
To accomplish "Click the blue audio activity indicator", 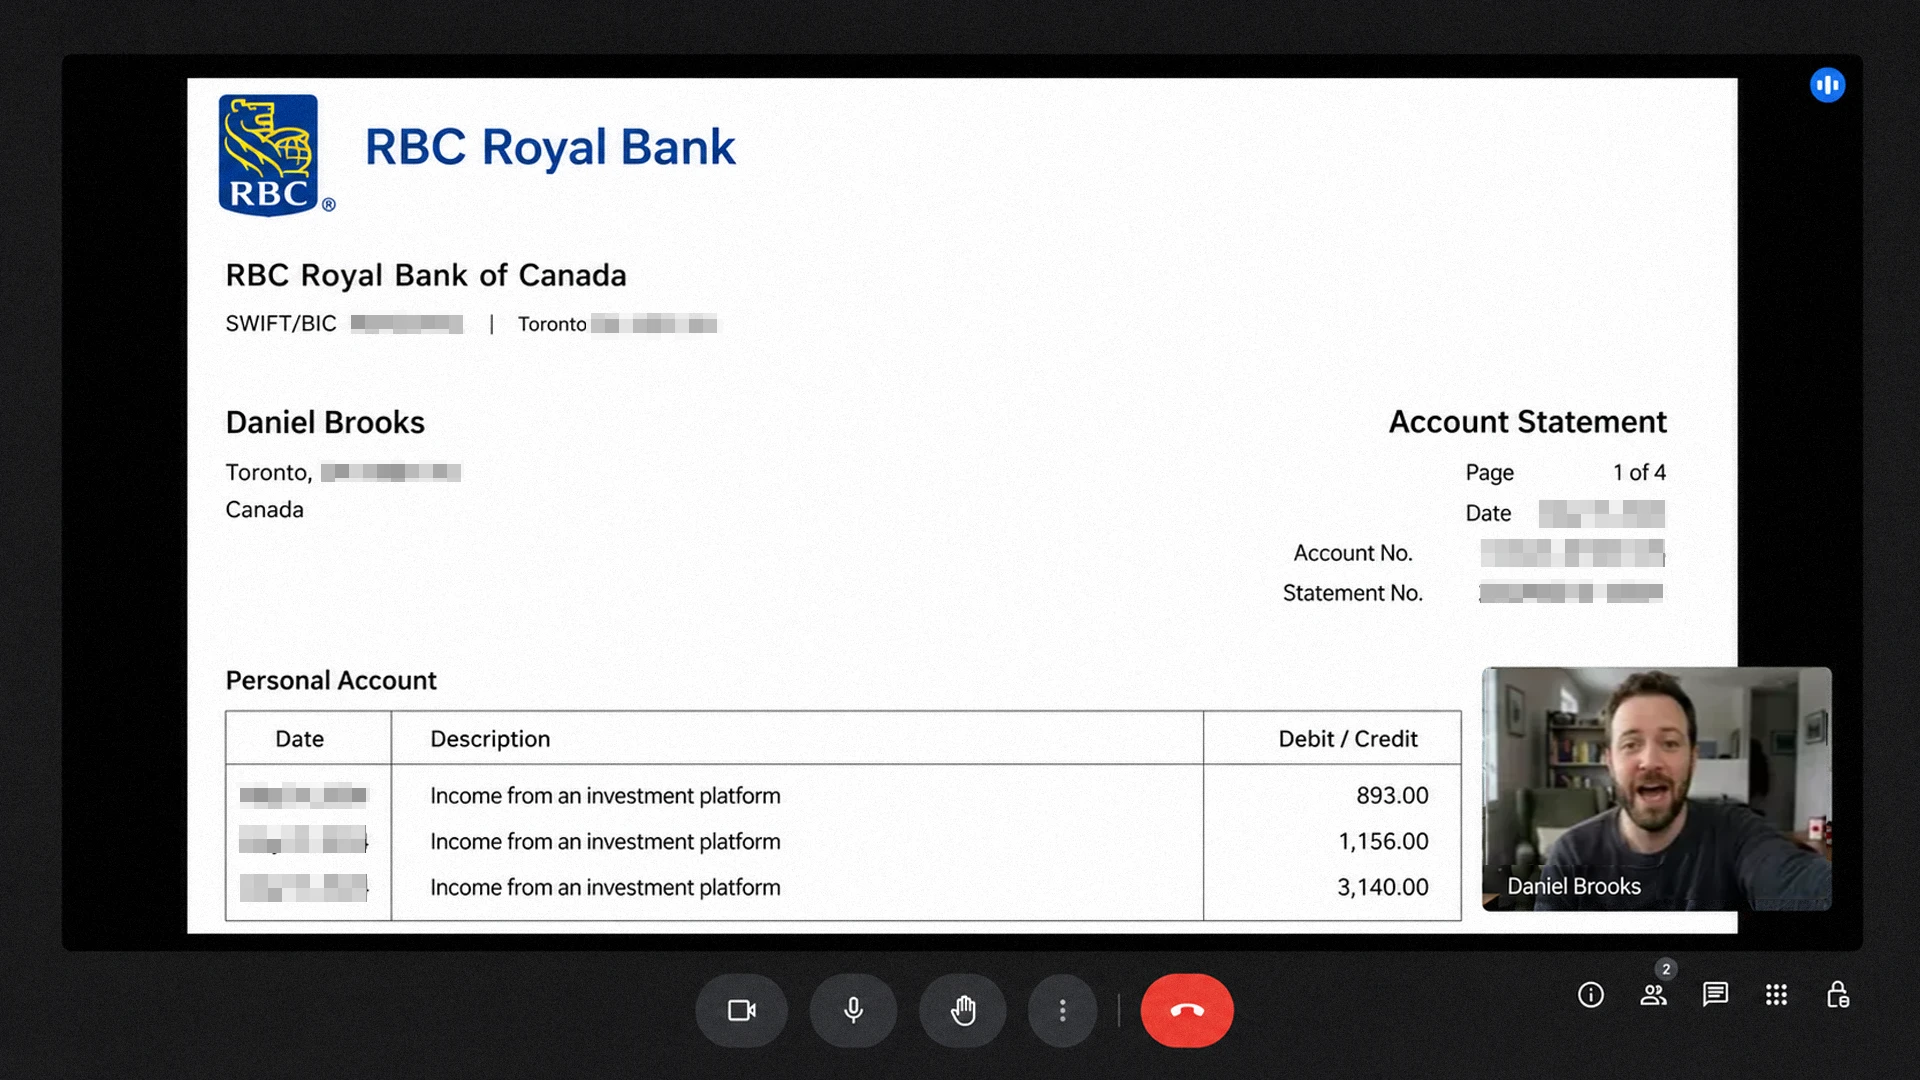I will click(x=1827, y=85).
